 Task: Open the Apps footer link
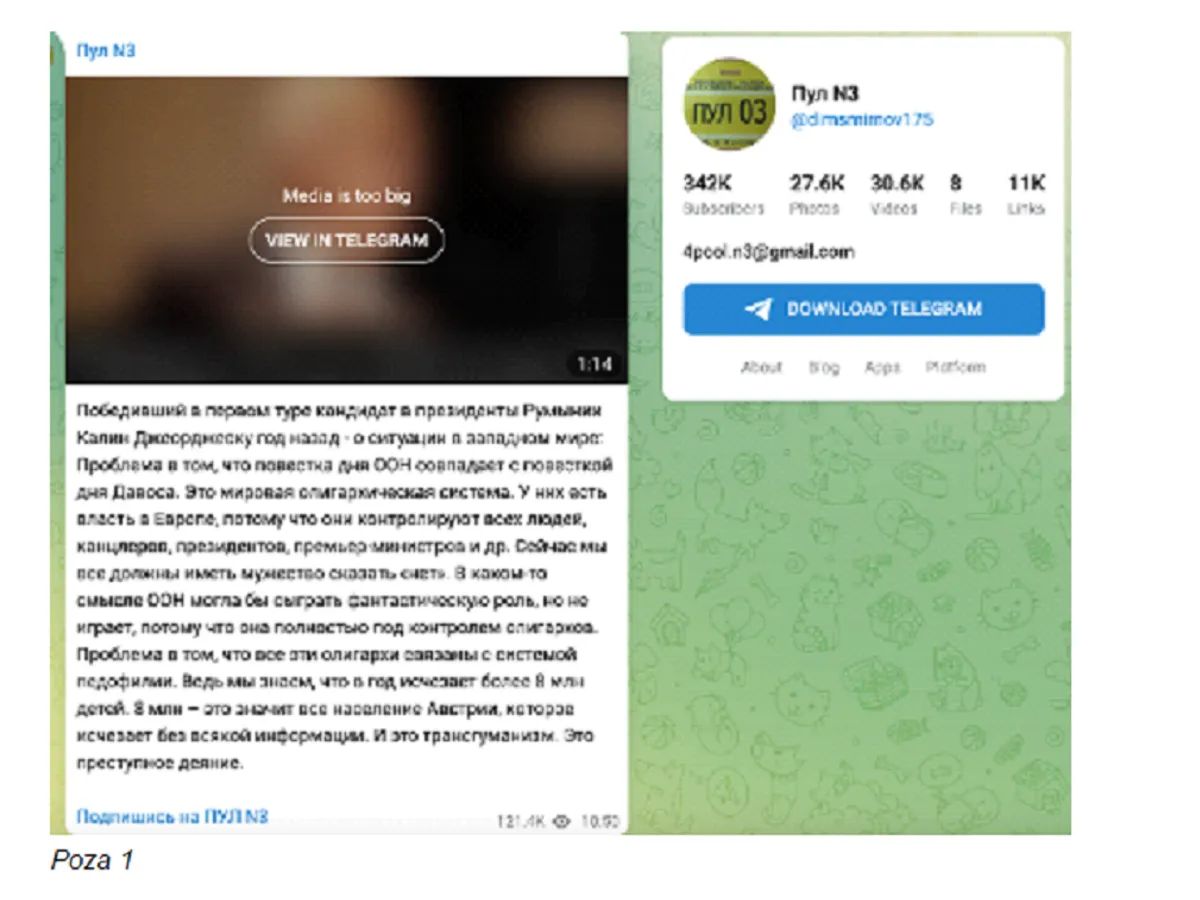click(x=882, y=367)
